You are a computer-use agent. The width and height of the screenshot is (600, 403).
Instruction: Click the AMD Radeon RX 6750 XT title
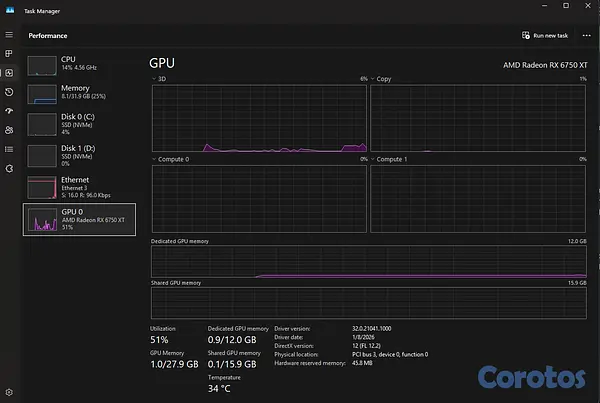coord(545,65)
